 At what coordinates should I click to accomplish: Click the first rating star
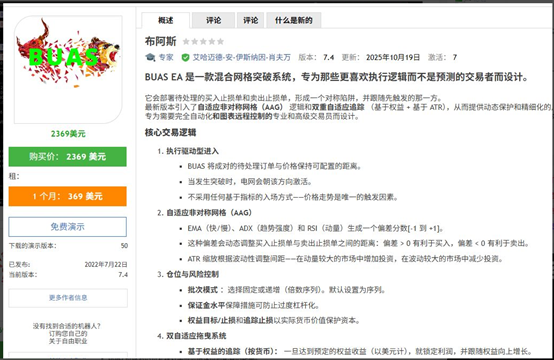pos(186,42)
